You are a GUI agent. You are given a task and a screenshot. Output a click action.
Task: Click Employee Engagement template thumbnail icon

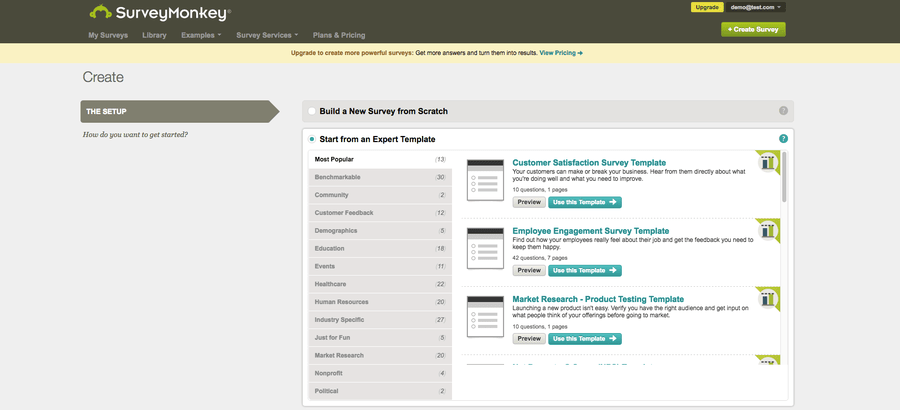point(485,248)
